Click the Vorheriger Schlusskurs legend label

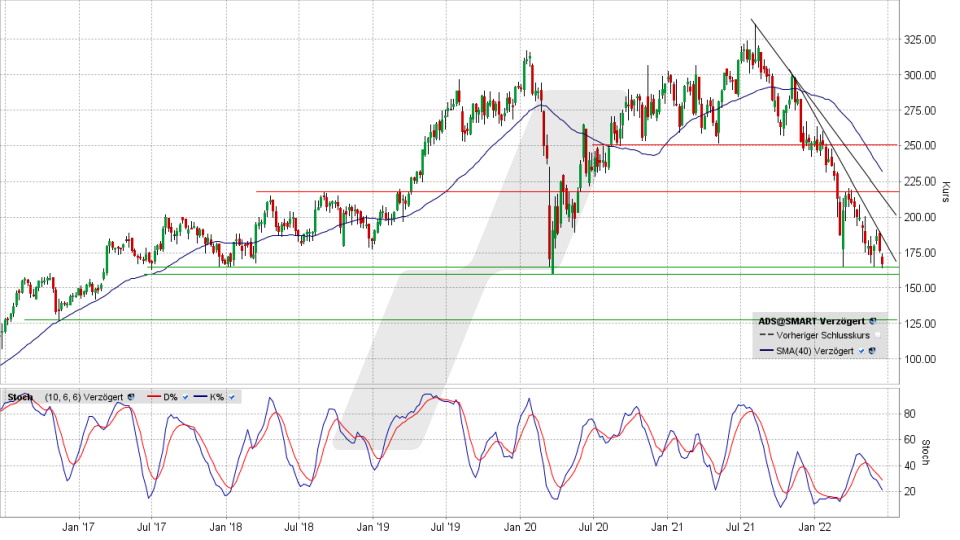tap(823, 336)
